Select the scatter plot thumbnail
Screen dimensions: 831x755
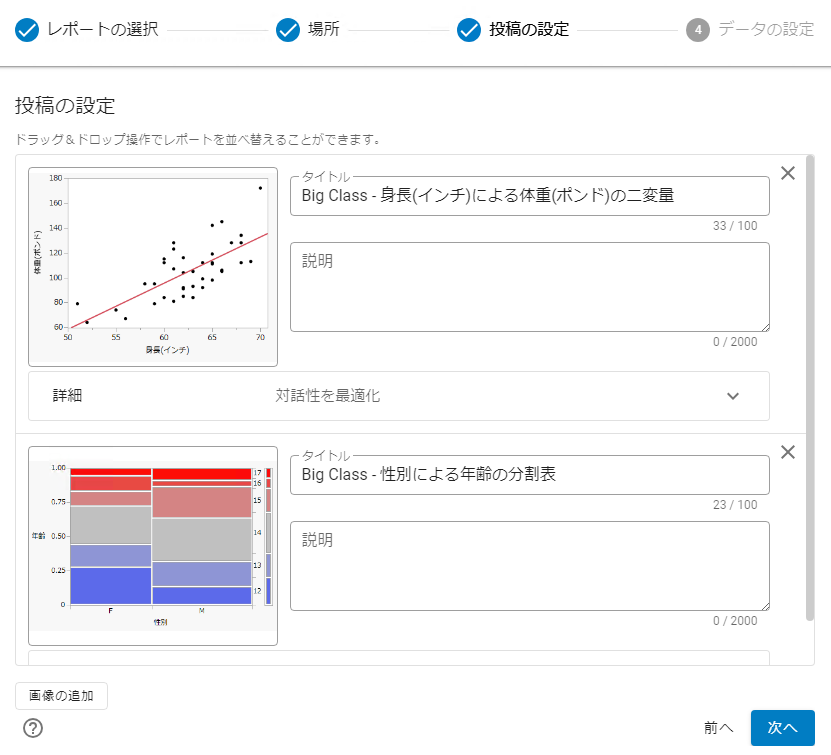(x=153, y=267)
